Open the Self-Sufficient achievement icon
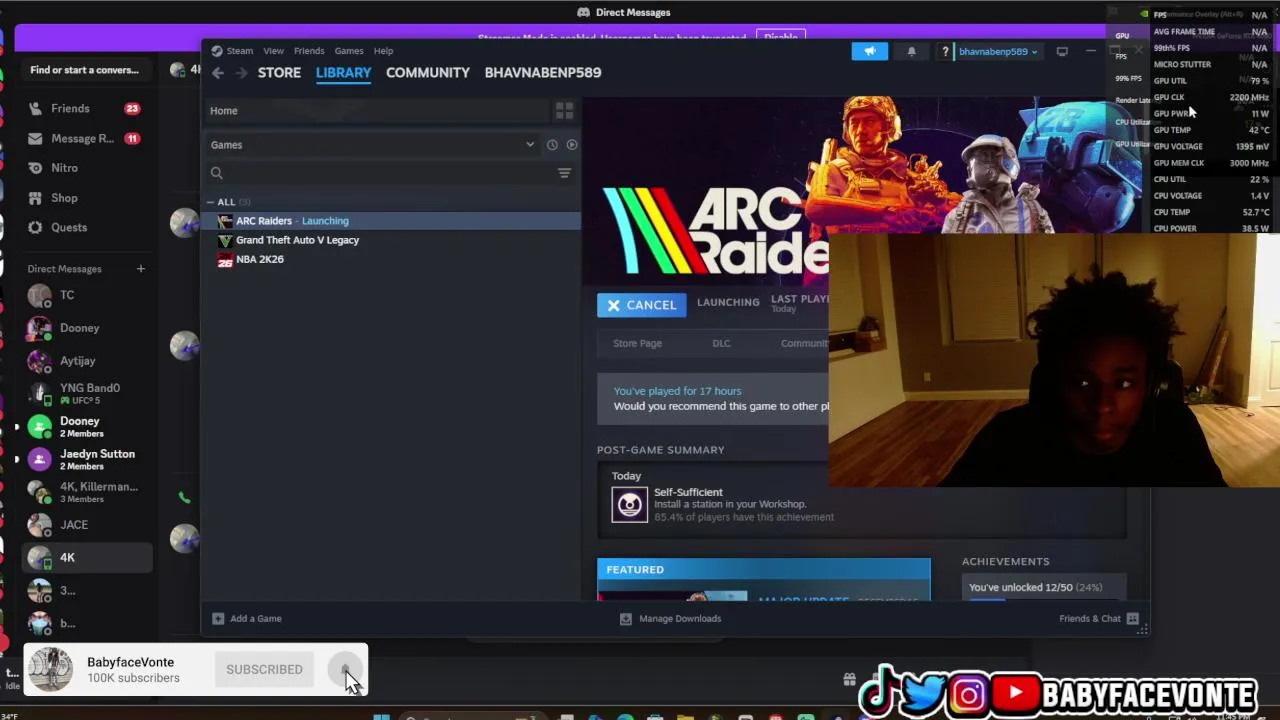The image size is (1280, 720). 630,505
